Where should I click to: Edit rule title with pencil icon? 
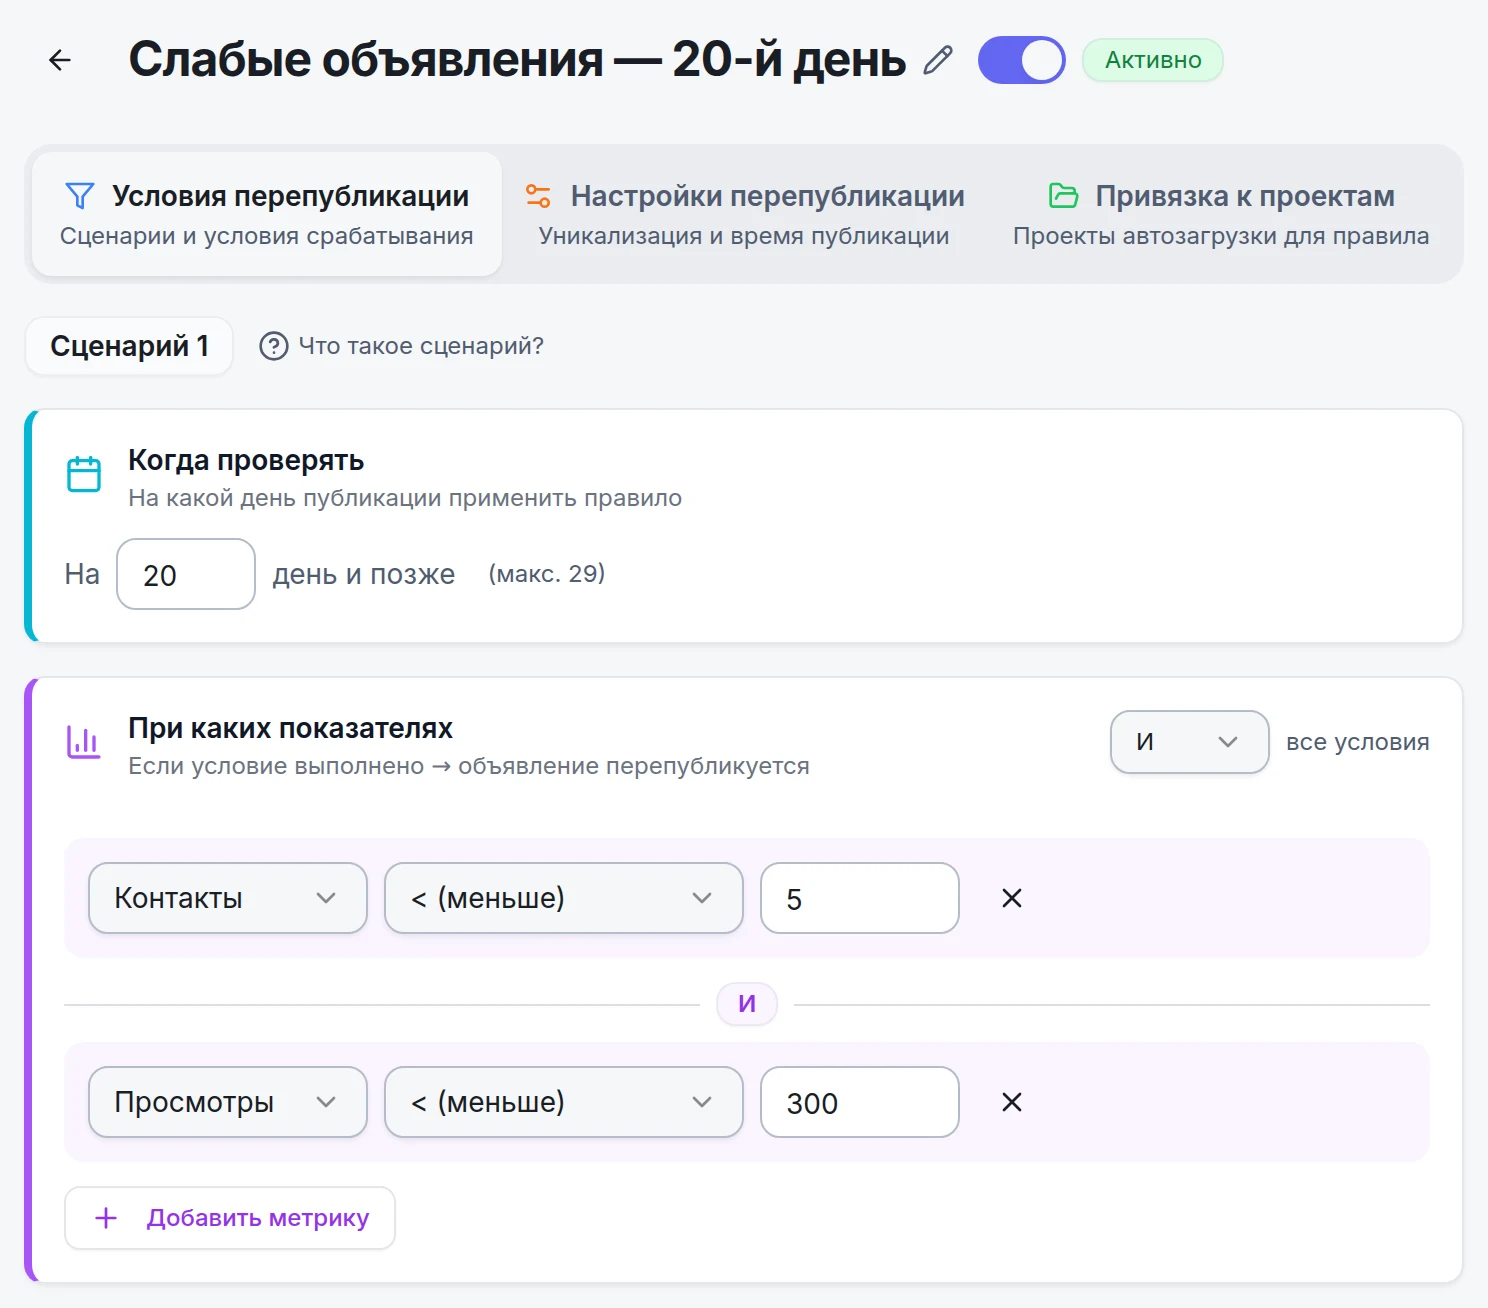click(938, 61)
